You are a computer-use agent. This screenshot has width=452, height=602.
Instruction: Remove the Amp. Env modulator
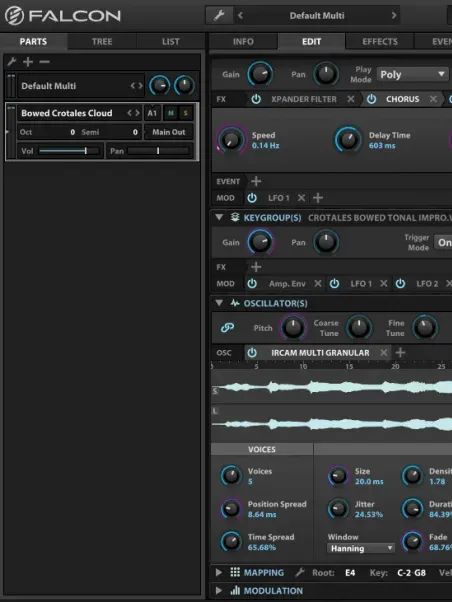(318, 284)
